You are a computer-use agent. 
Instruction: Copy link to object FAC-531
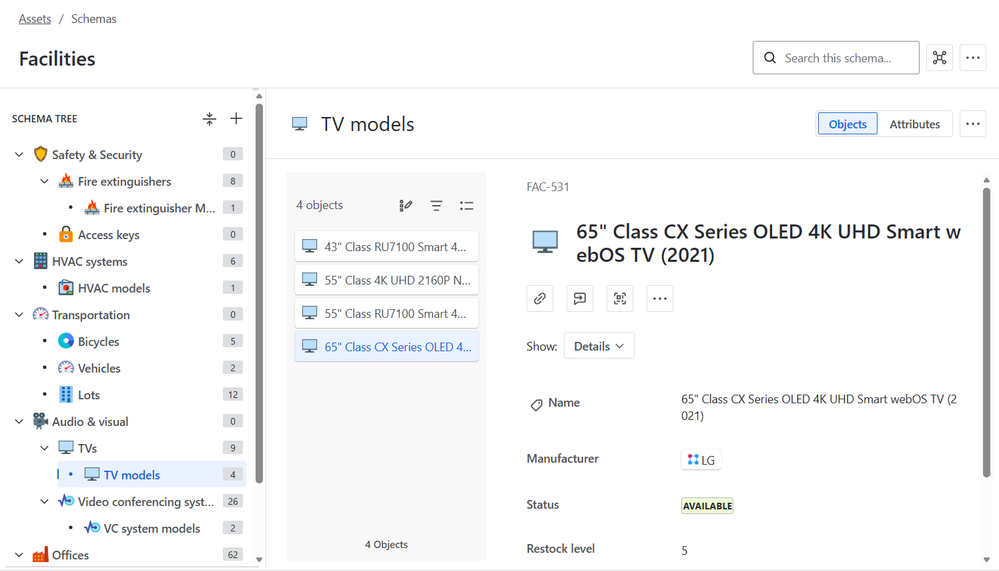click(x=540, y=298)
